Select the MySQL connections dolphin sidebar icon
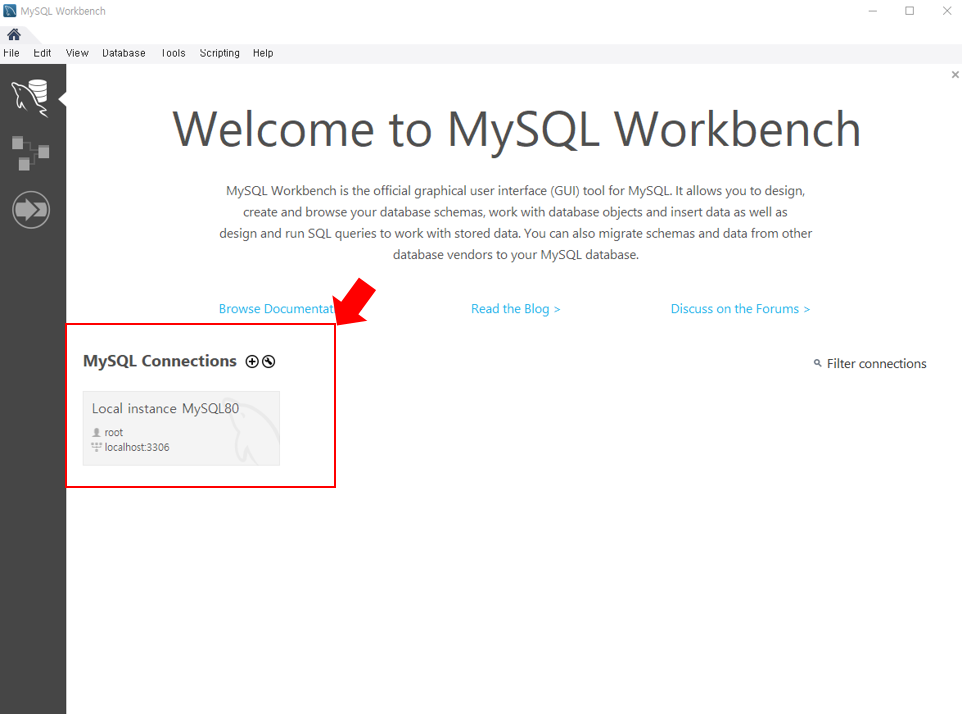 (30, 98)
